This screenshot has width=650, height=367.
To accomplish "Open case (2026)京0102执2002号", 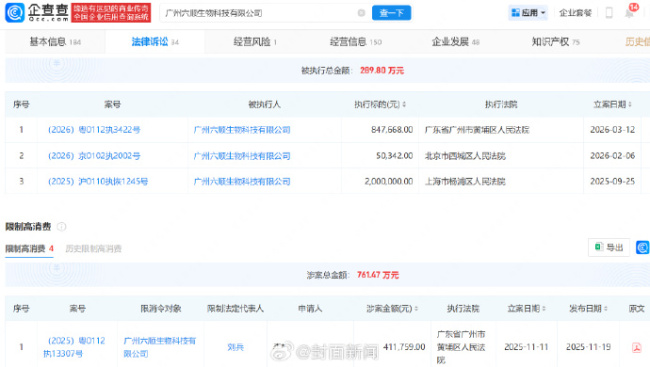I will pos(94,156).
